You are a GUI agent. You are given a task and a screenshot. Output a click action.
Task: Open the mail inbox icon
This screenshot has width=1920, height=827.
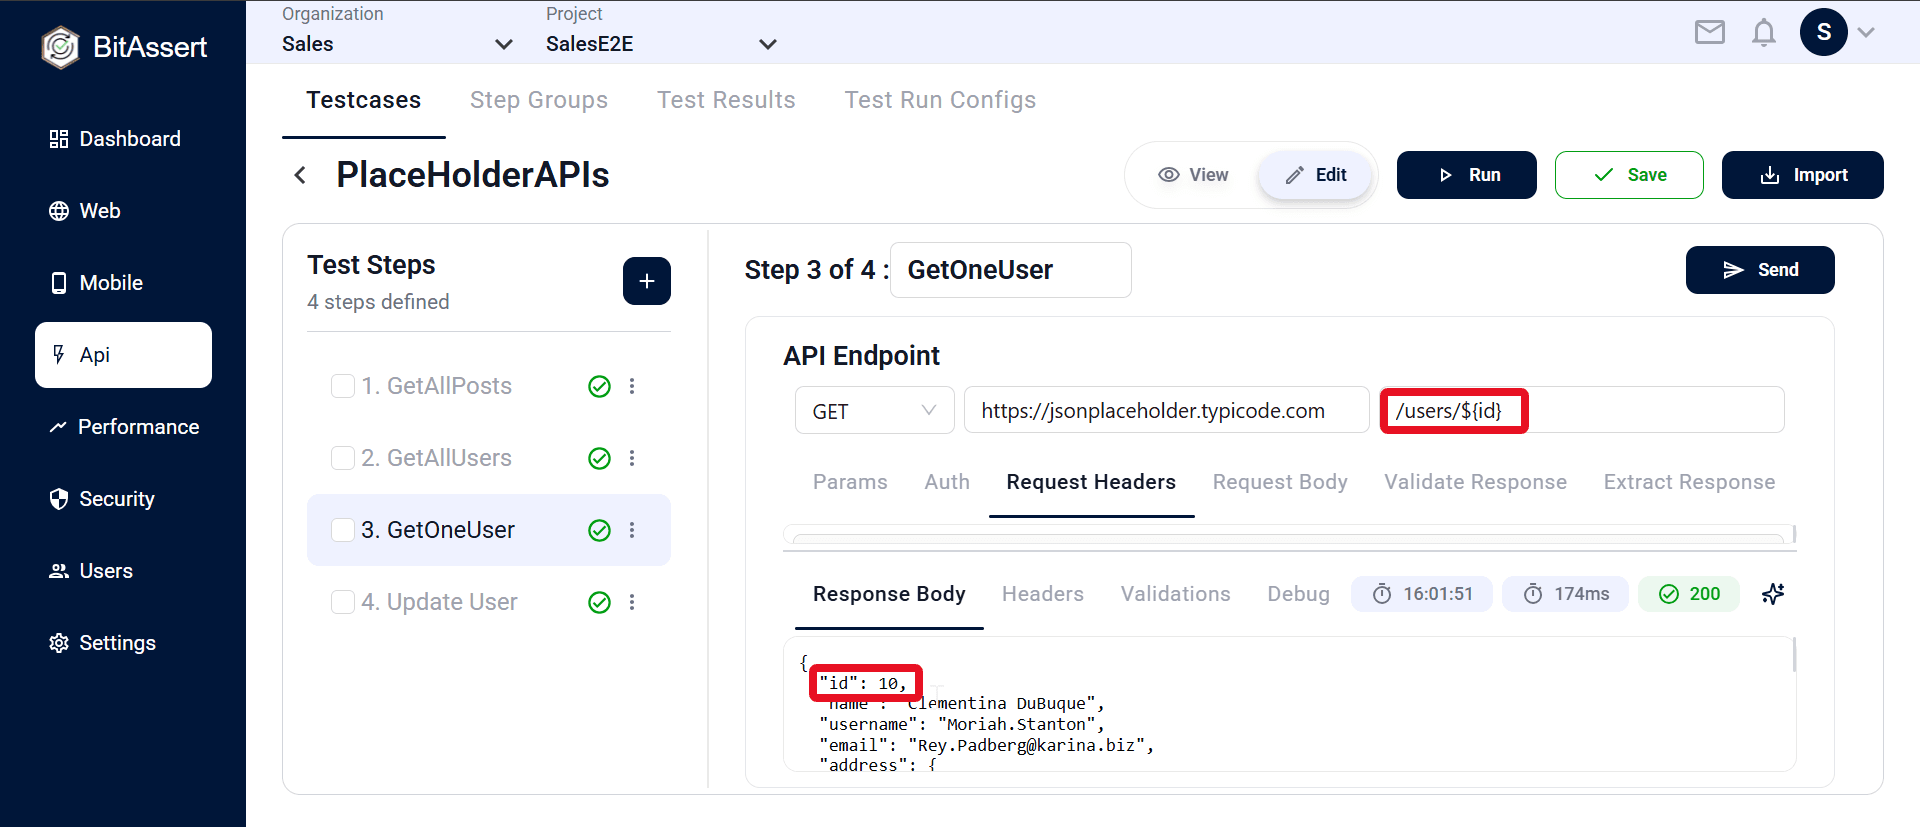(x=1709, y=33)
